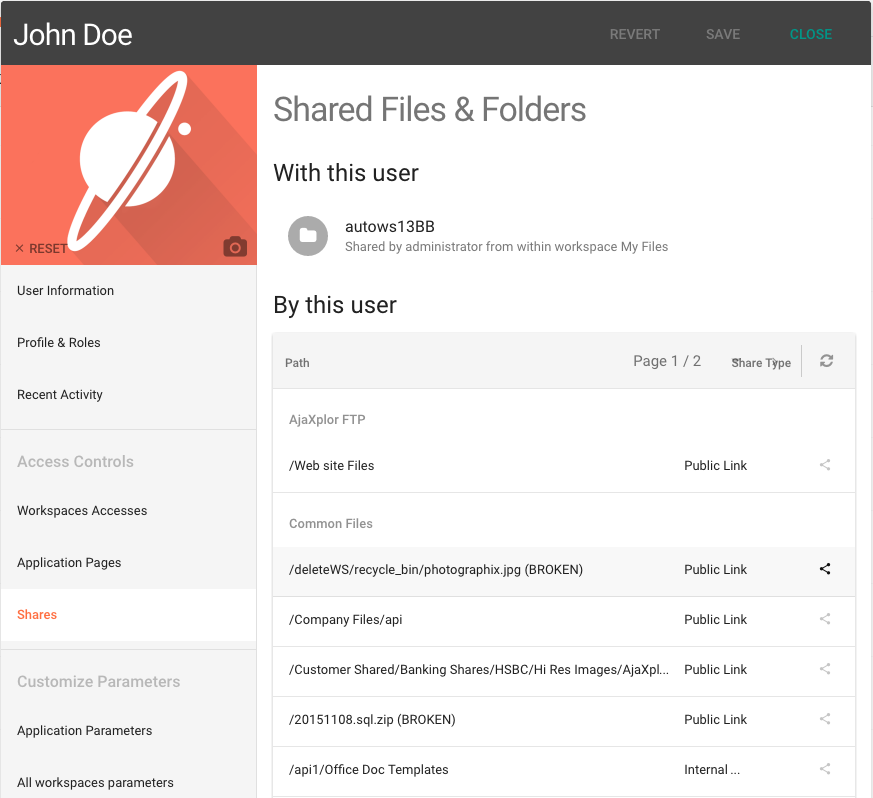This screenshot has height=798, width=873.
Task: Click the camera icon on avatar
Action: [235, 247]
